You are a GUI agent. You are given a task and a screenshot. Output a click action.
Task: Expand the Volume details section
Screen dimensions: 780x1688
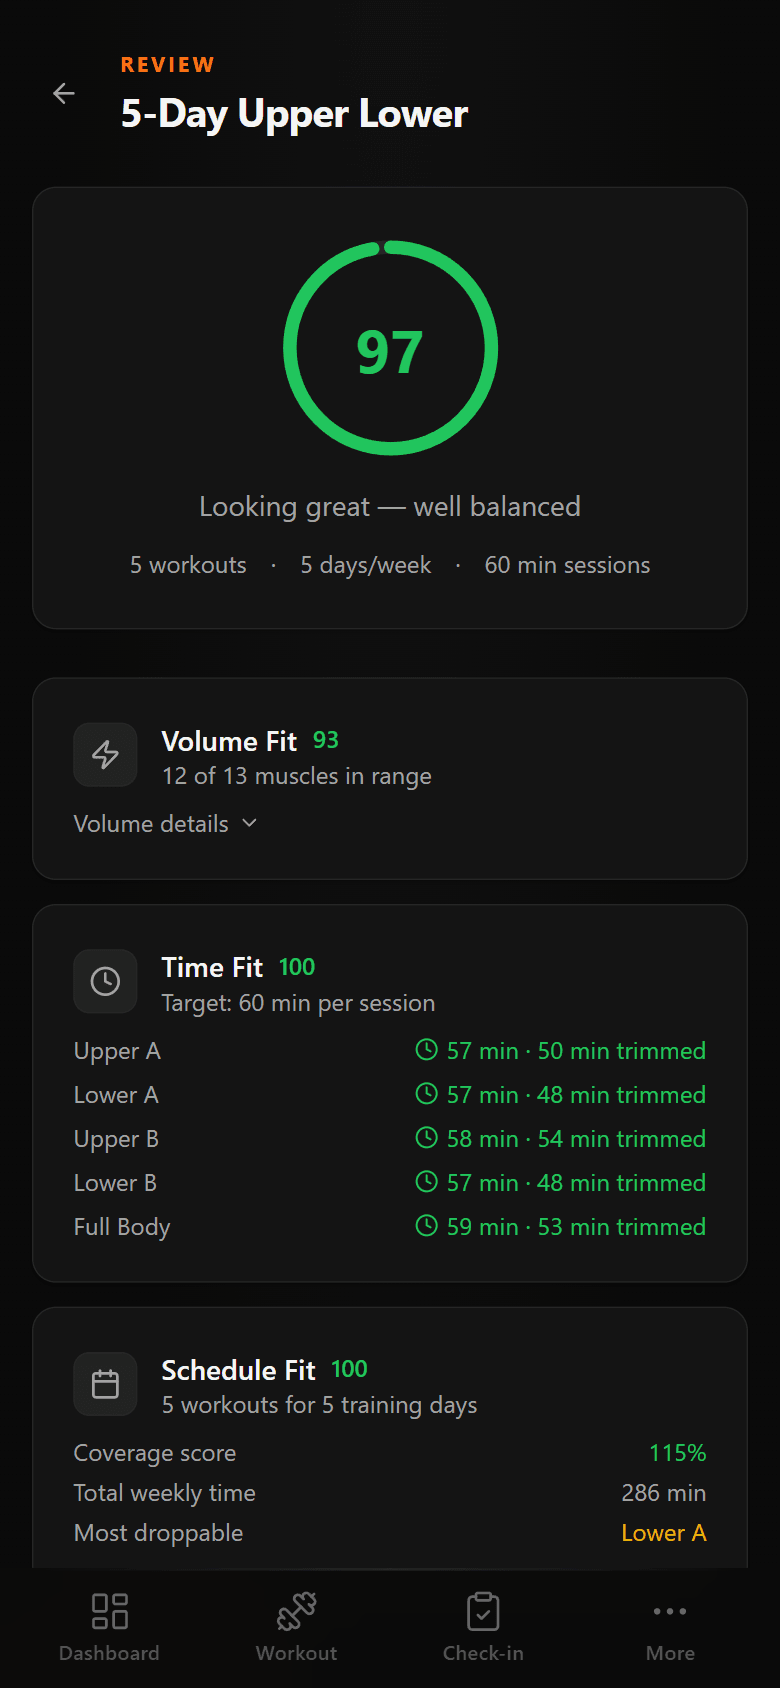point(166,823)
